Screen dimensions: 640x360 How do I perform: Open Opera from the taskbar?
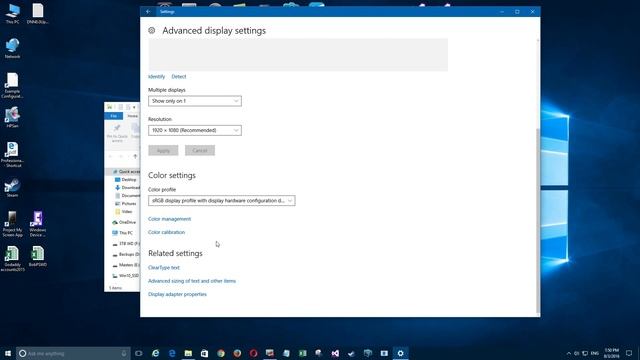(x=253, y=353)
